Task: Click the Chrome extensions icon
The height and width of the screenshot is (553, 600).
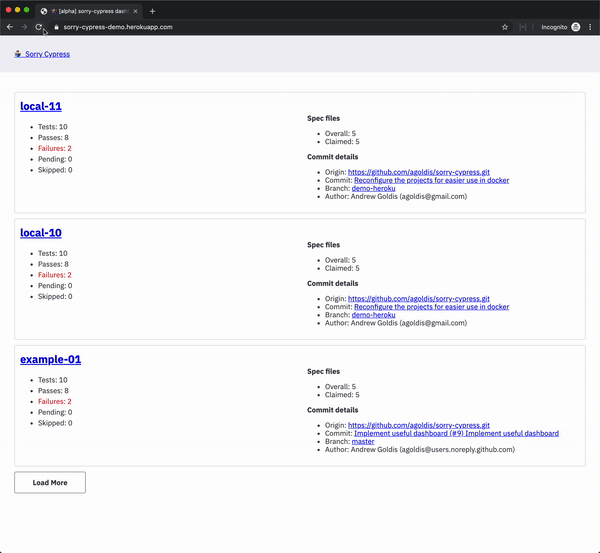Action: (523, 27)
